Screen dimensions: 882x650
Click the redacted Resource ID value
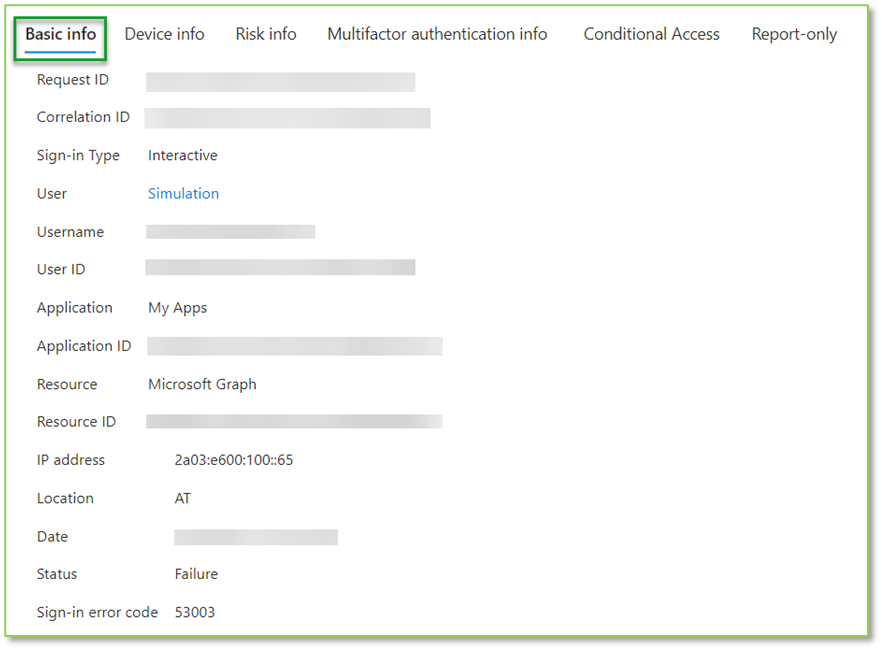(294, 421)
